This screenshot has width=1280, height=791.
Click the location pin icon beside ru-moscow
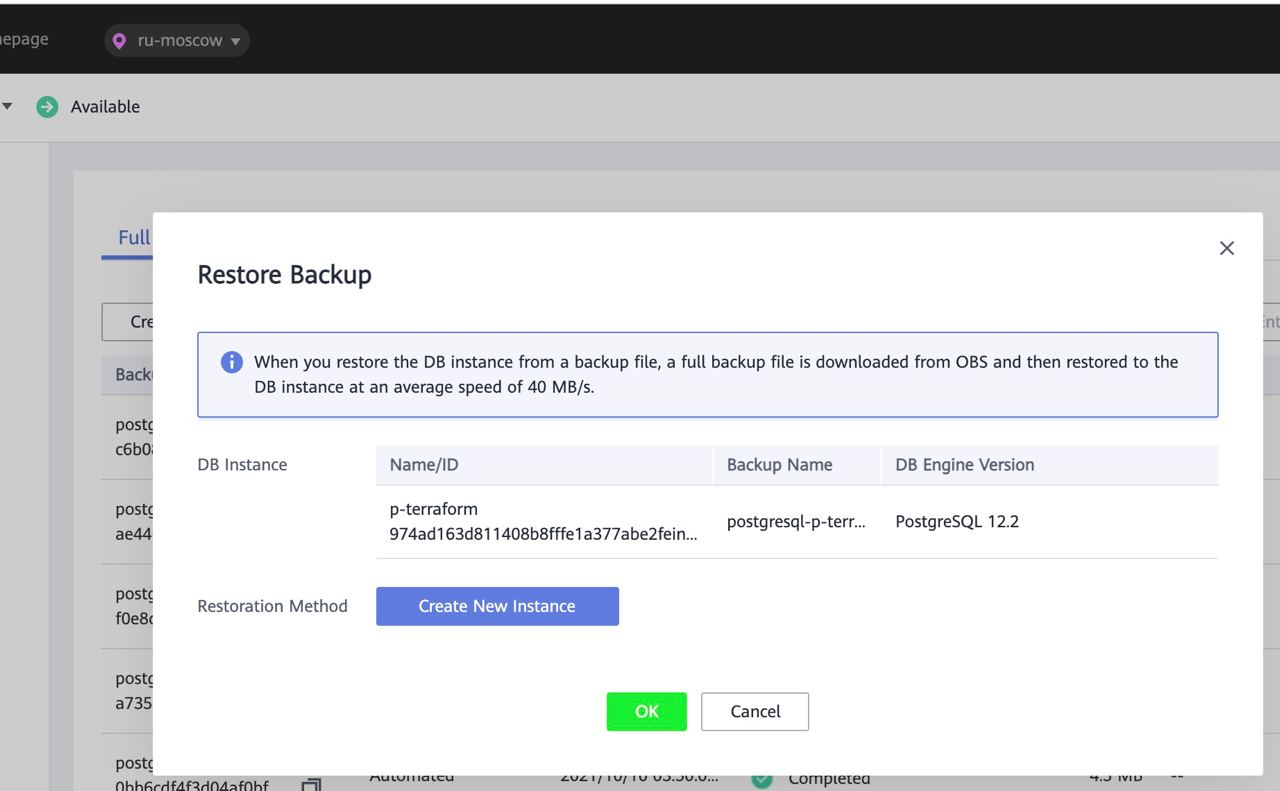tap(120, 41)
